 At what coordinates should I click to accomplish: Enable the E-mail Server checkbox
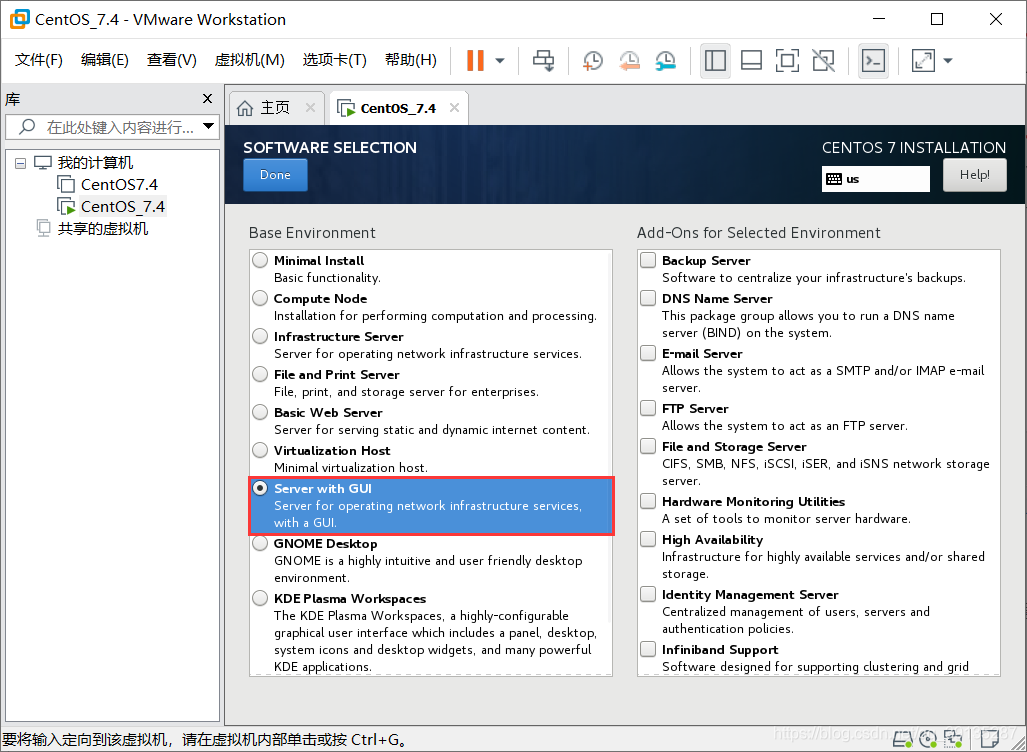tap(648, 353)
